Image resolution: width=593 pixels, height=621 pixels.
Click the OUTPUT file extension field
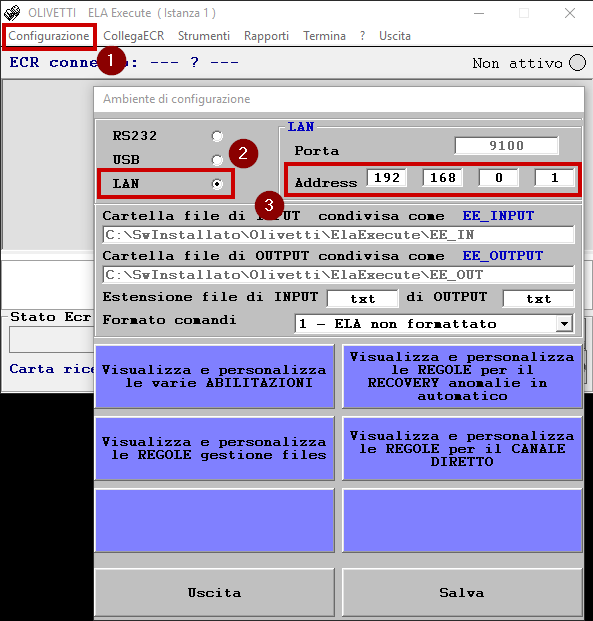[x=538, y=299]
